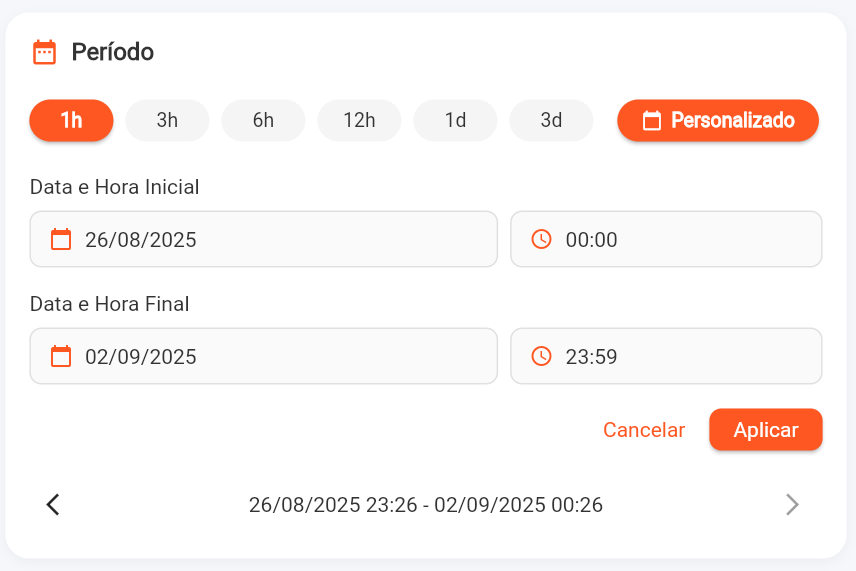Image resolution: width=856 pixels, height=571 pixels.
Task: Open start date picker showing 26/08/2025
Action: click(264, 239)
